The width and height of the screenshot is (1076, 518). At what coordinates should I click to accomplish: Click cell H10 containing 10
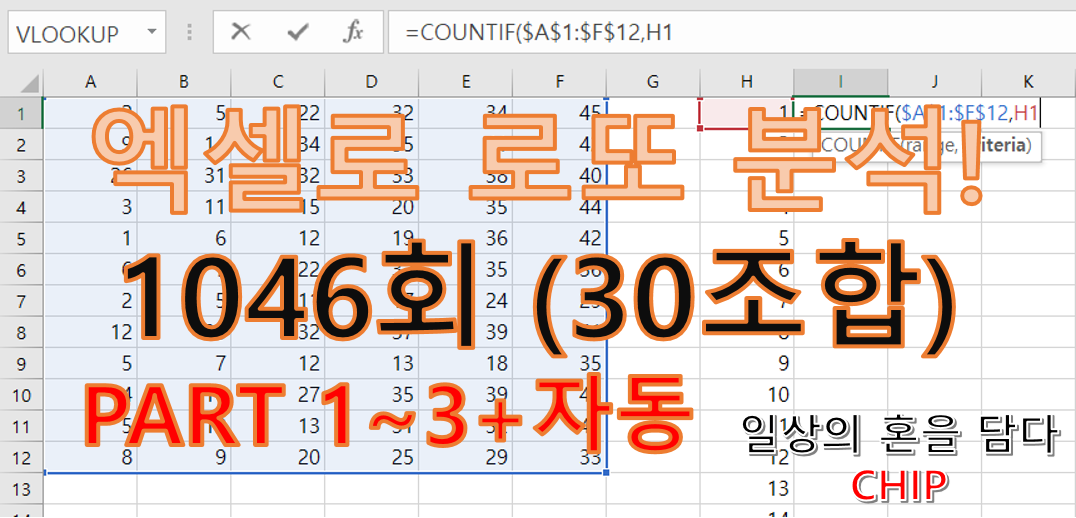click(x=747, y=395)
